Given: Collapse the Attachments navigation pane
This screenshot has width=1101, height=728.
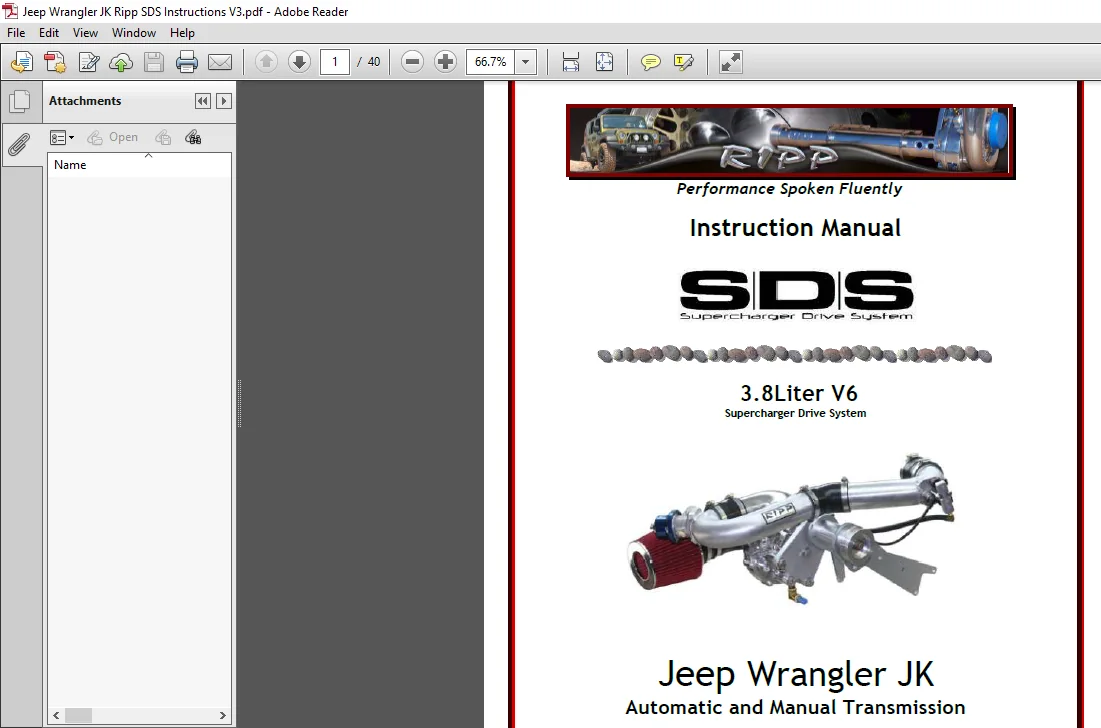Looking at the screenshot, I should [203, 101].
